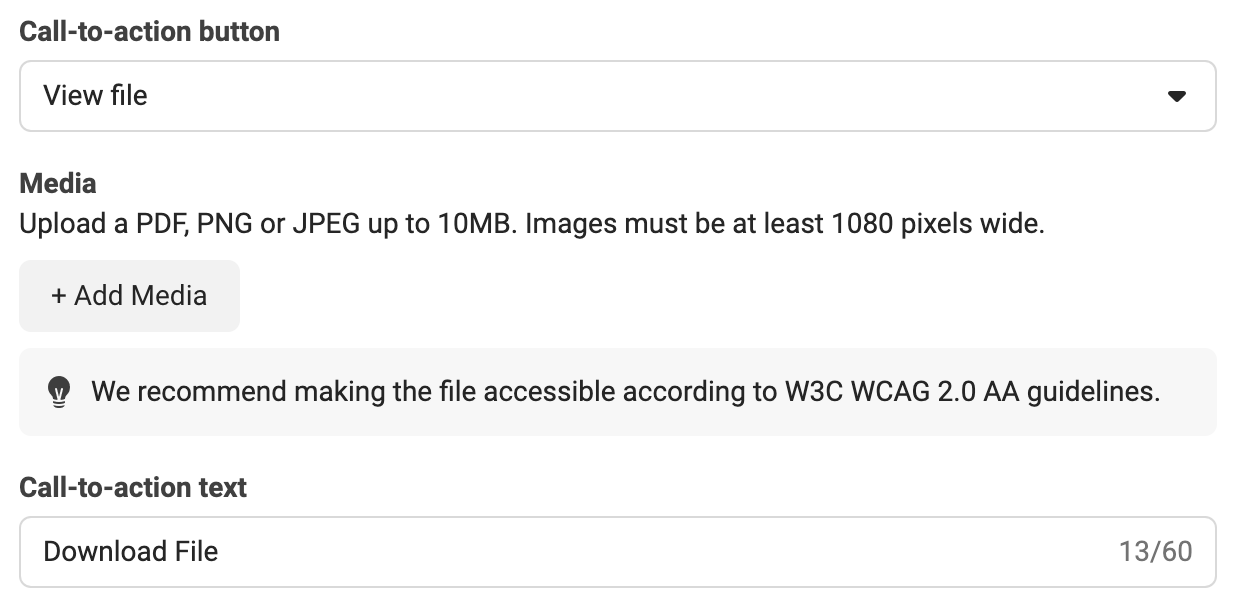Viewport: 1236px width, 610px height.
Task: Click the 'Media' section heading
Action: pos(58,184)
